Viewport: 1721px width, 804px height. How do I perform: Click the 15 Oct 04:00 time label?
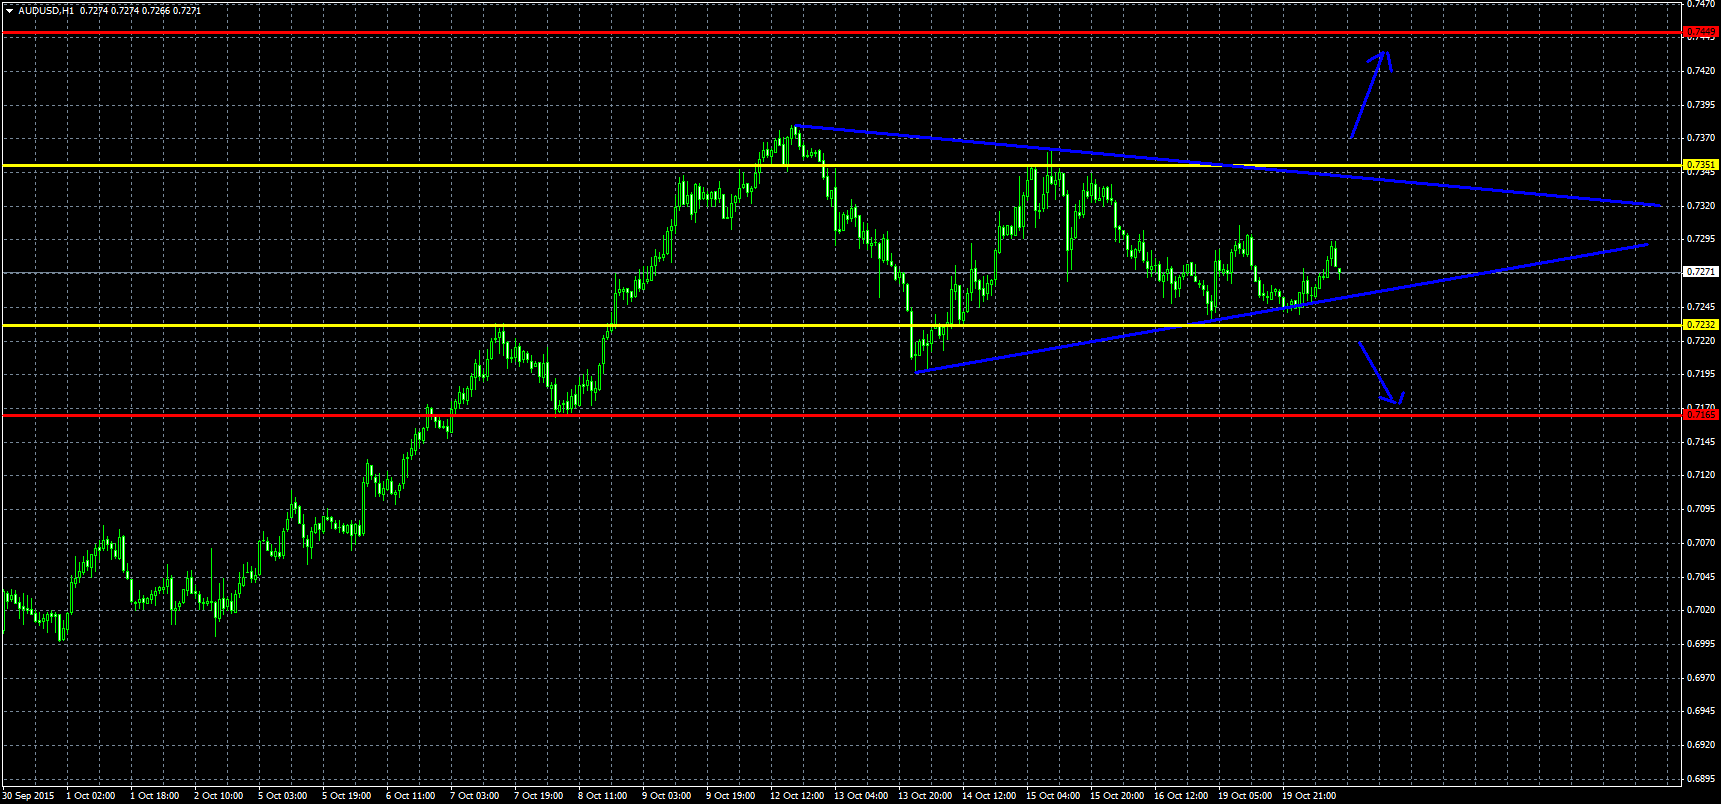click(x=1053, y=796)
